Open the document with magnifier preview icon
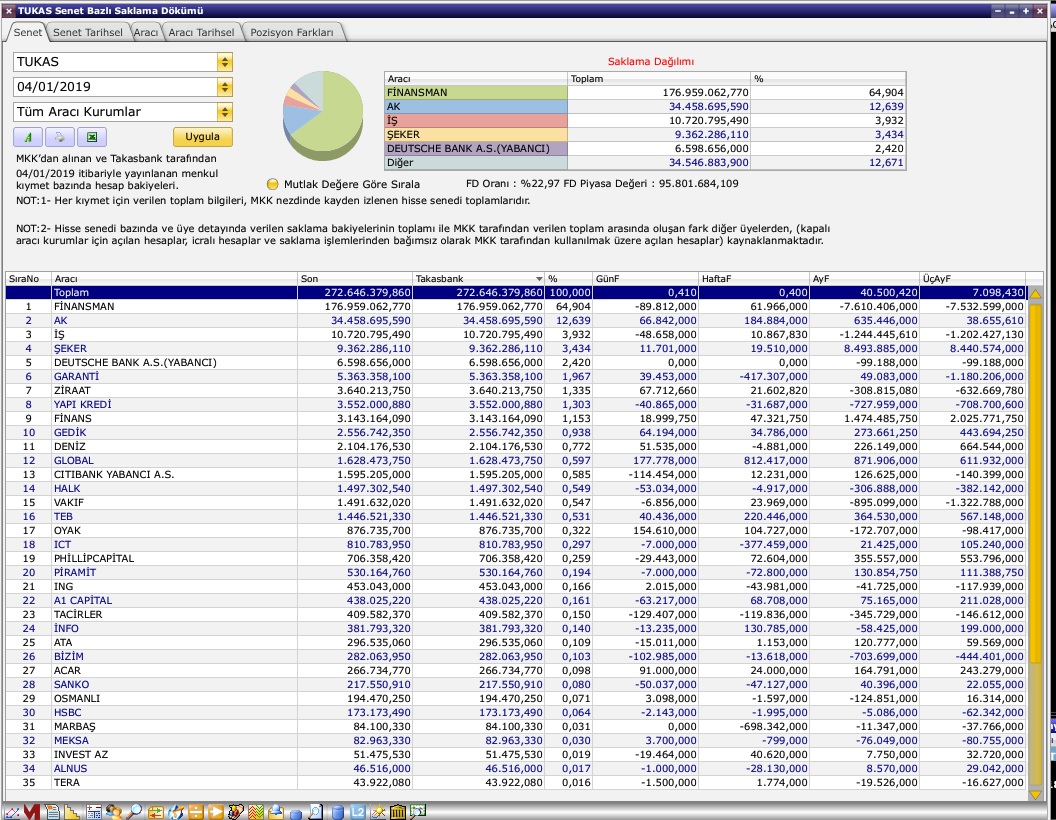This screenshot has height=820, width=1056. pyautogui.click(x=315, y=812)
